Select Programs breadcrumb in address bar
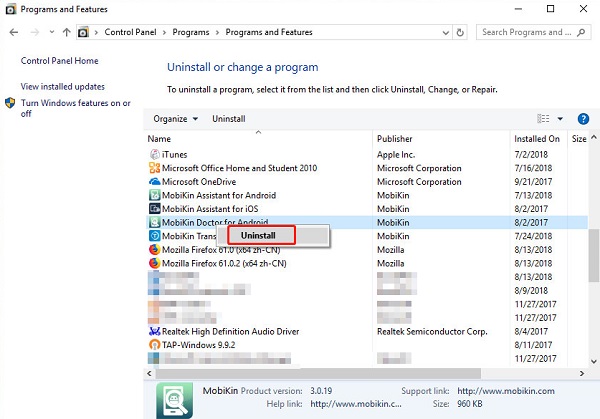Screen dimensions: 600x419 pos(191,32)
